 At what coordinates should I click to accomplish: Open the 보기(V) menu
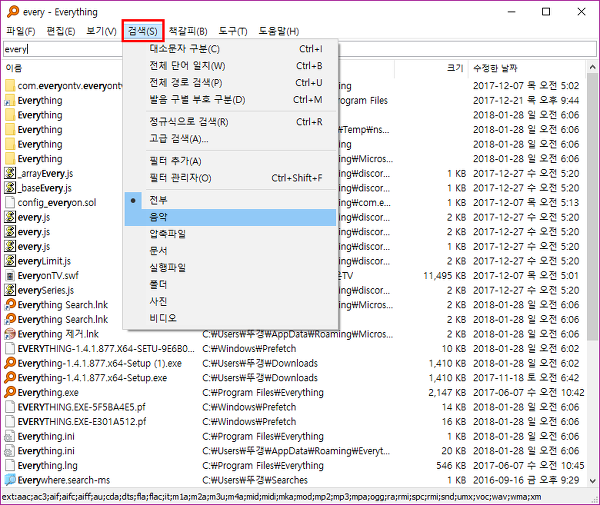pyautogui.click(x=101, y=31)
